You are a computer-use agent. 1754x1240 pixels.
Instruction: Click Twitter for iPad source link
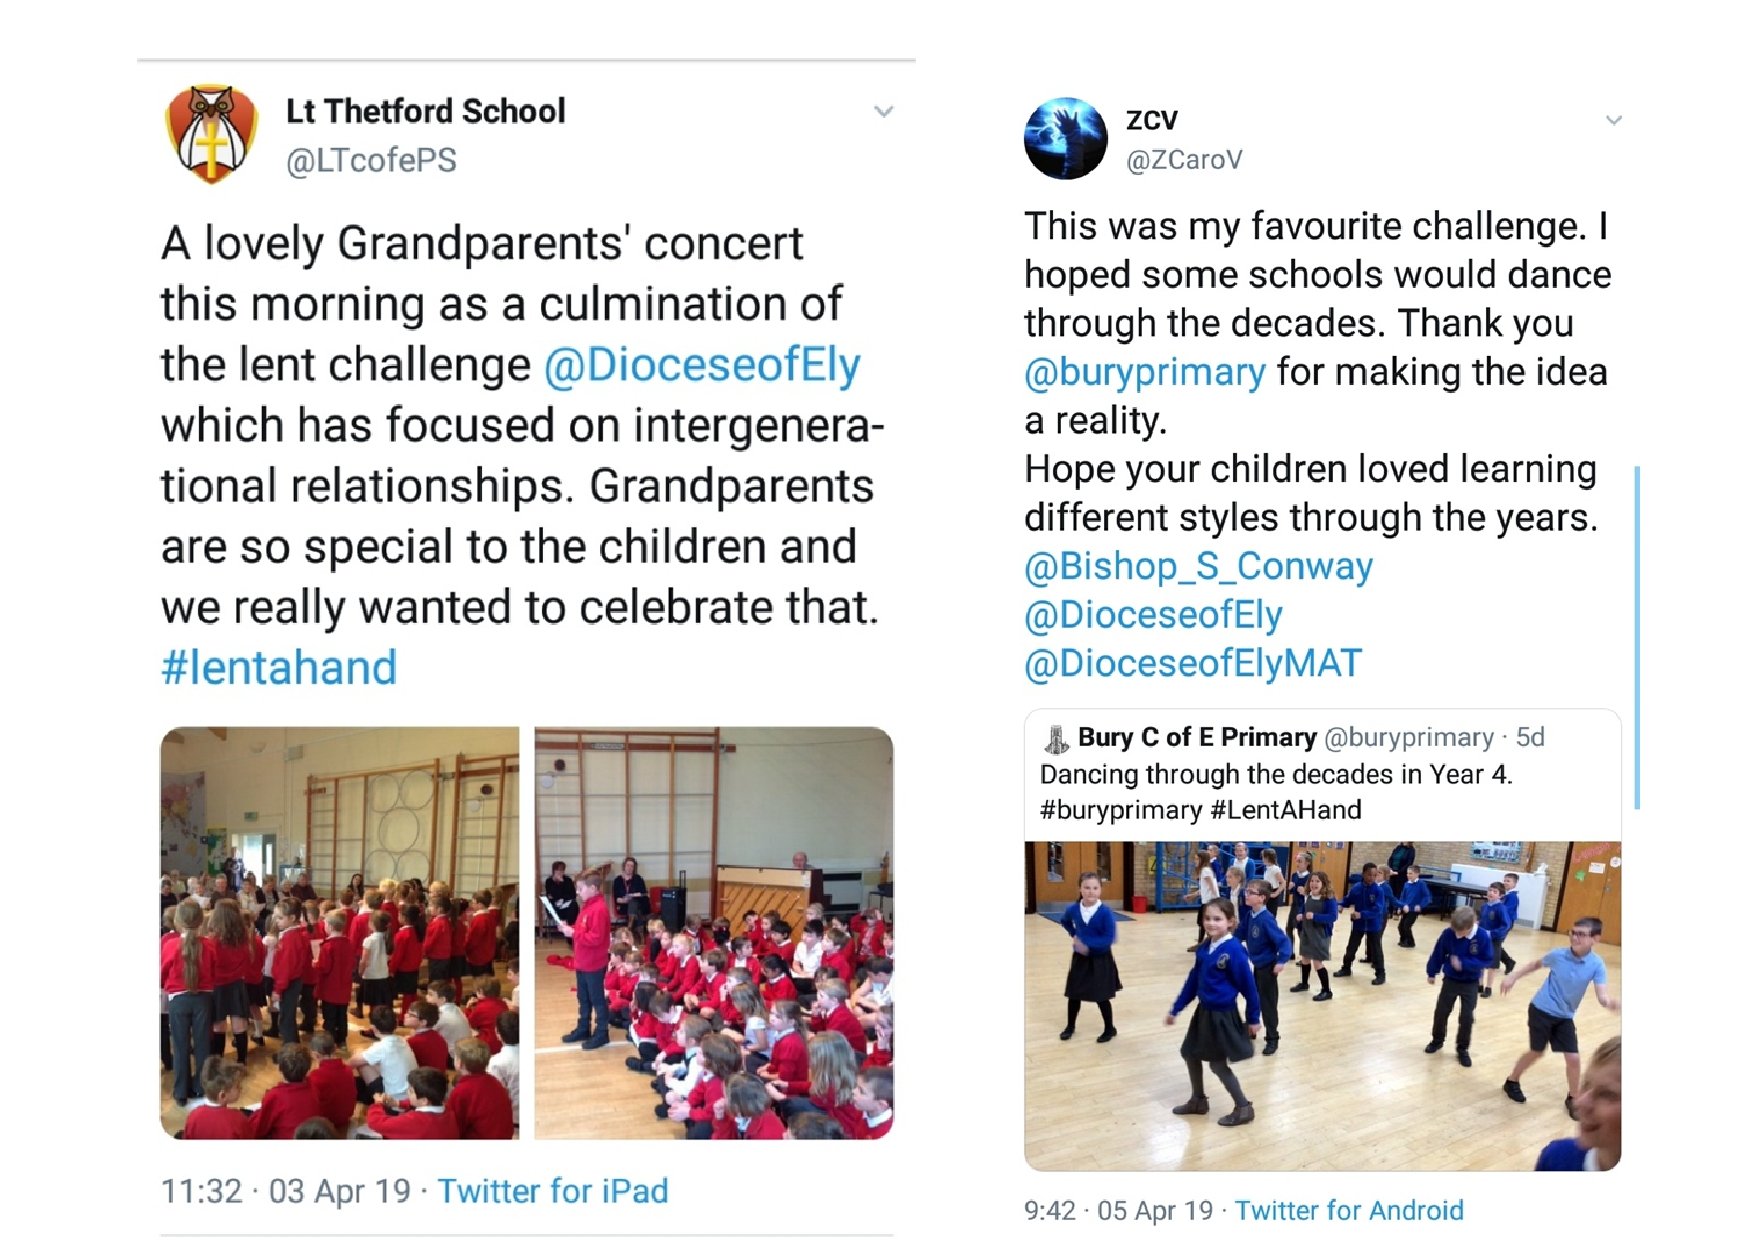(x=553, y=1191)
